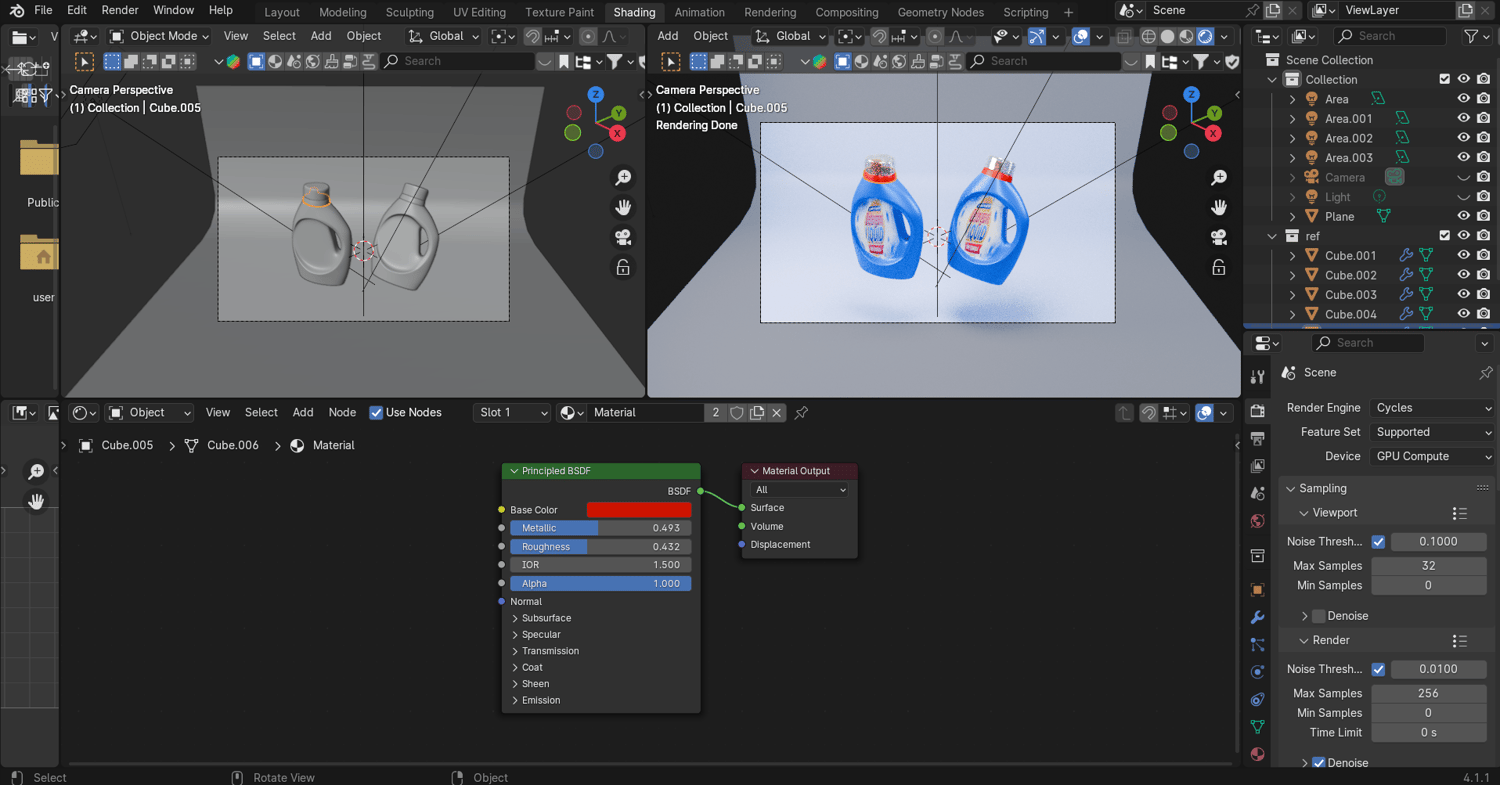
Task: Click the Material name field in node editor
Action: (x=645, y=412)
